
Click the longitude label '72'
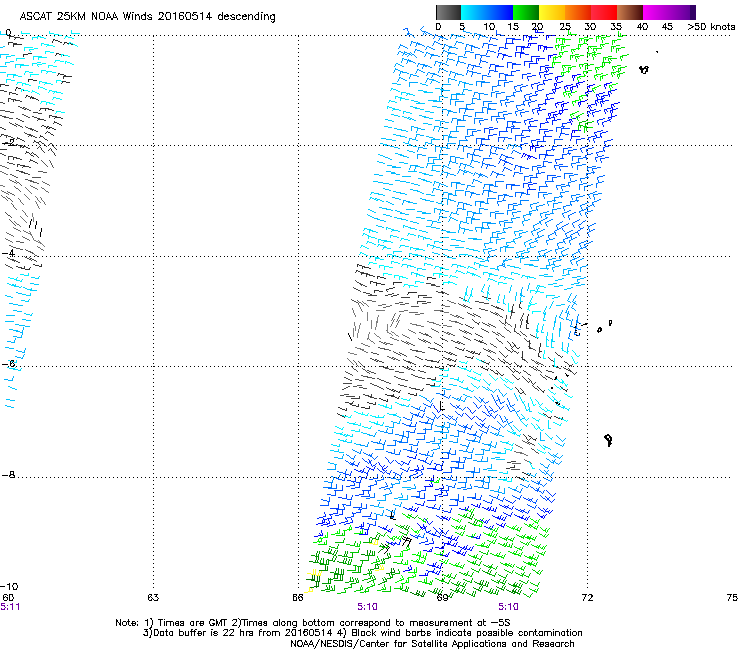587,598
